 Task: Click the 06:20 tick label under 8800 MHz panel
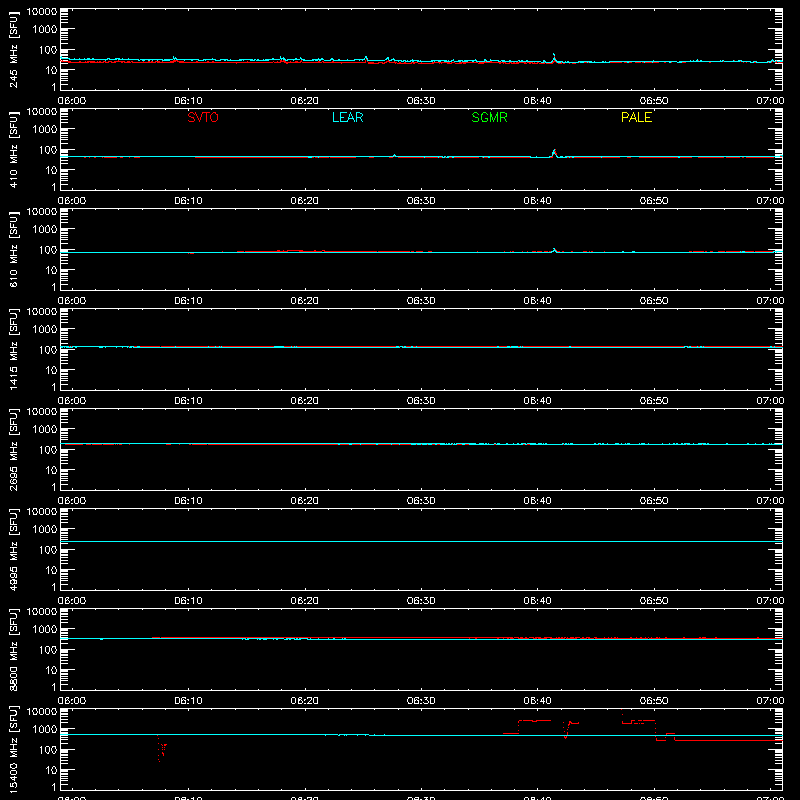pos(305,701)
